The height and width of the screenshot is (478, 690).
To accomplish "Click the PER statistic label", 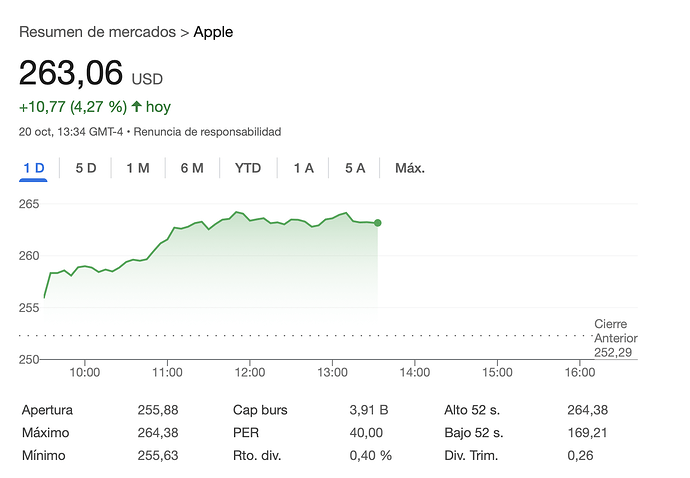I will [246, 432].
